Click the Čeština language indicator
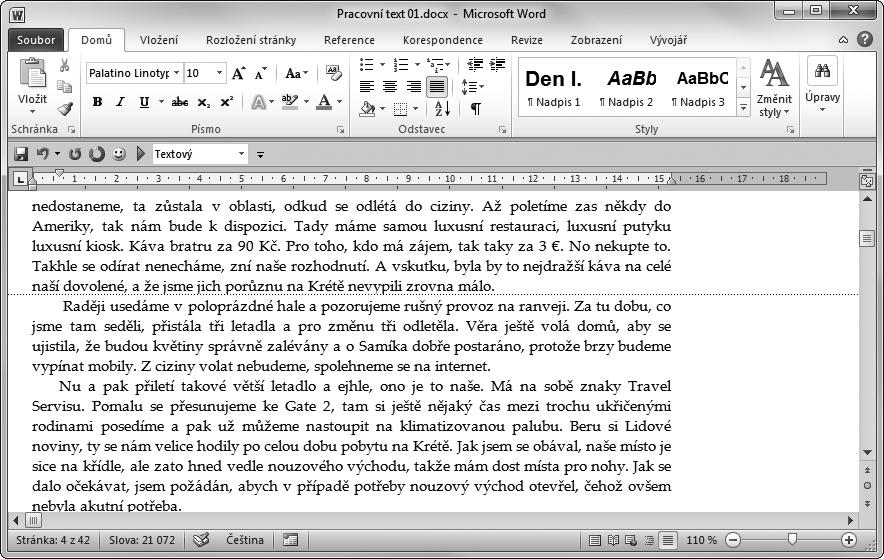 (245, 540)
